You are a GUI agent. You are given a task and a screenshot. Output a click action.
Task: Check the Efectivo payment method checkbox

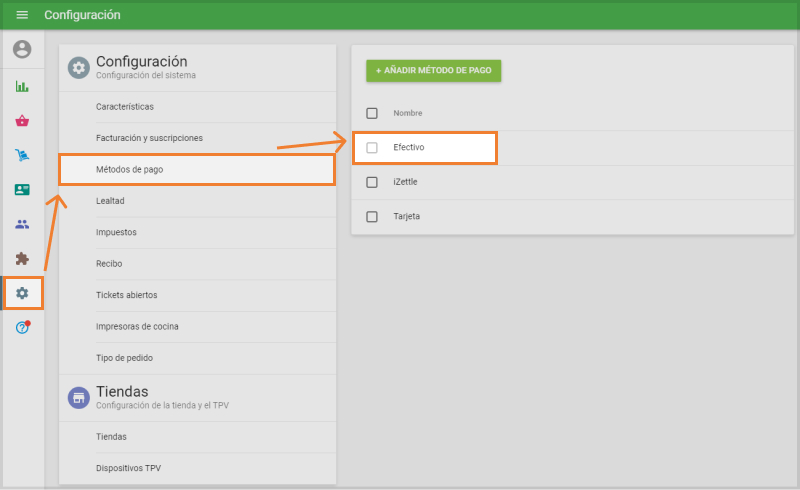point(372,148)
